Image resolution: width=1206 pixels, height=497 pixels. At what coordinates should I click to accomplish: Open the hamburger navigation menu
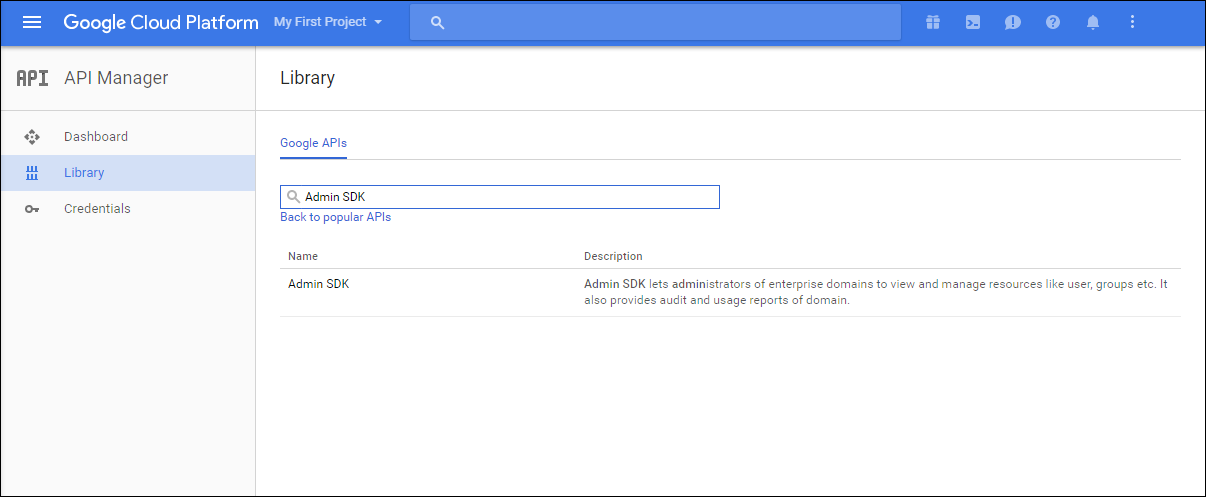[x=32, y=22]
